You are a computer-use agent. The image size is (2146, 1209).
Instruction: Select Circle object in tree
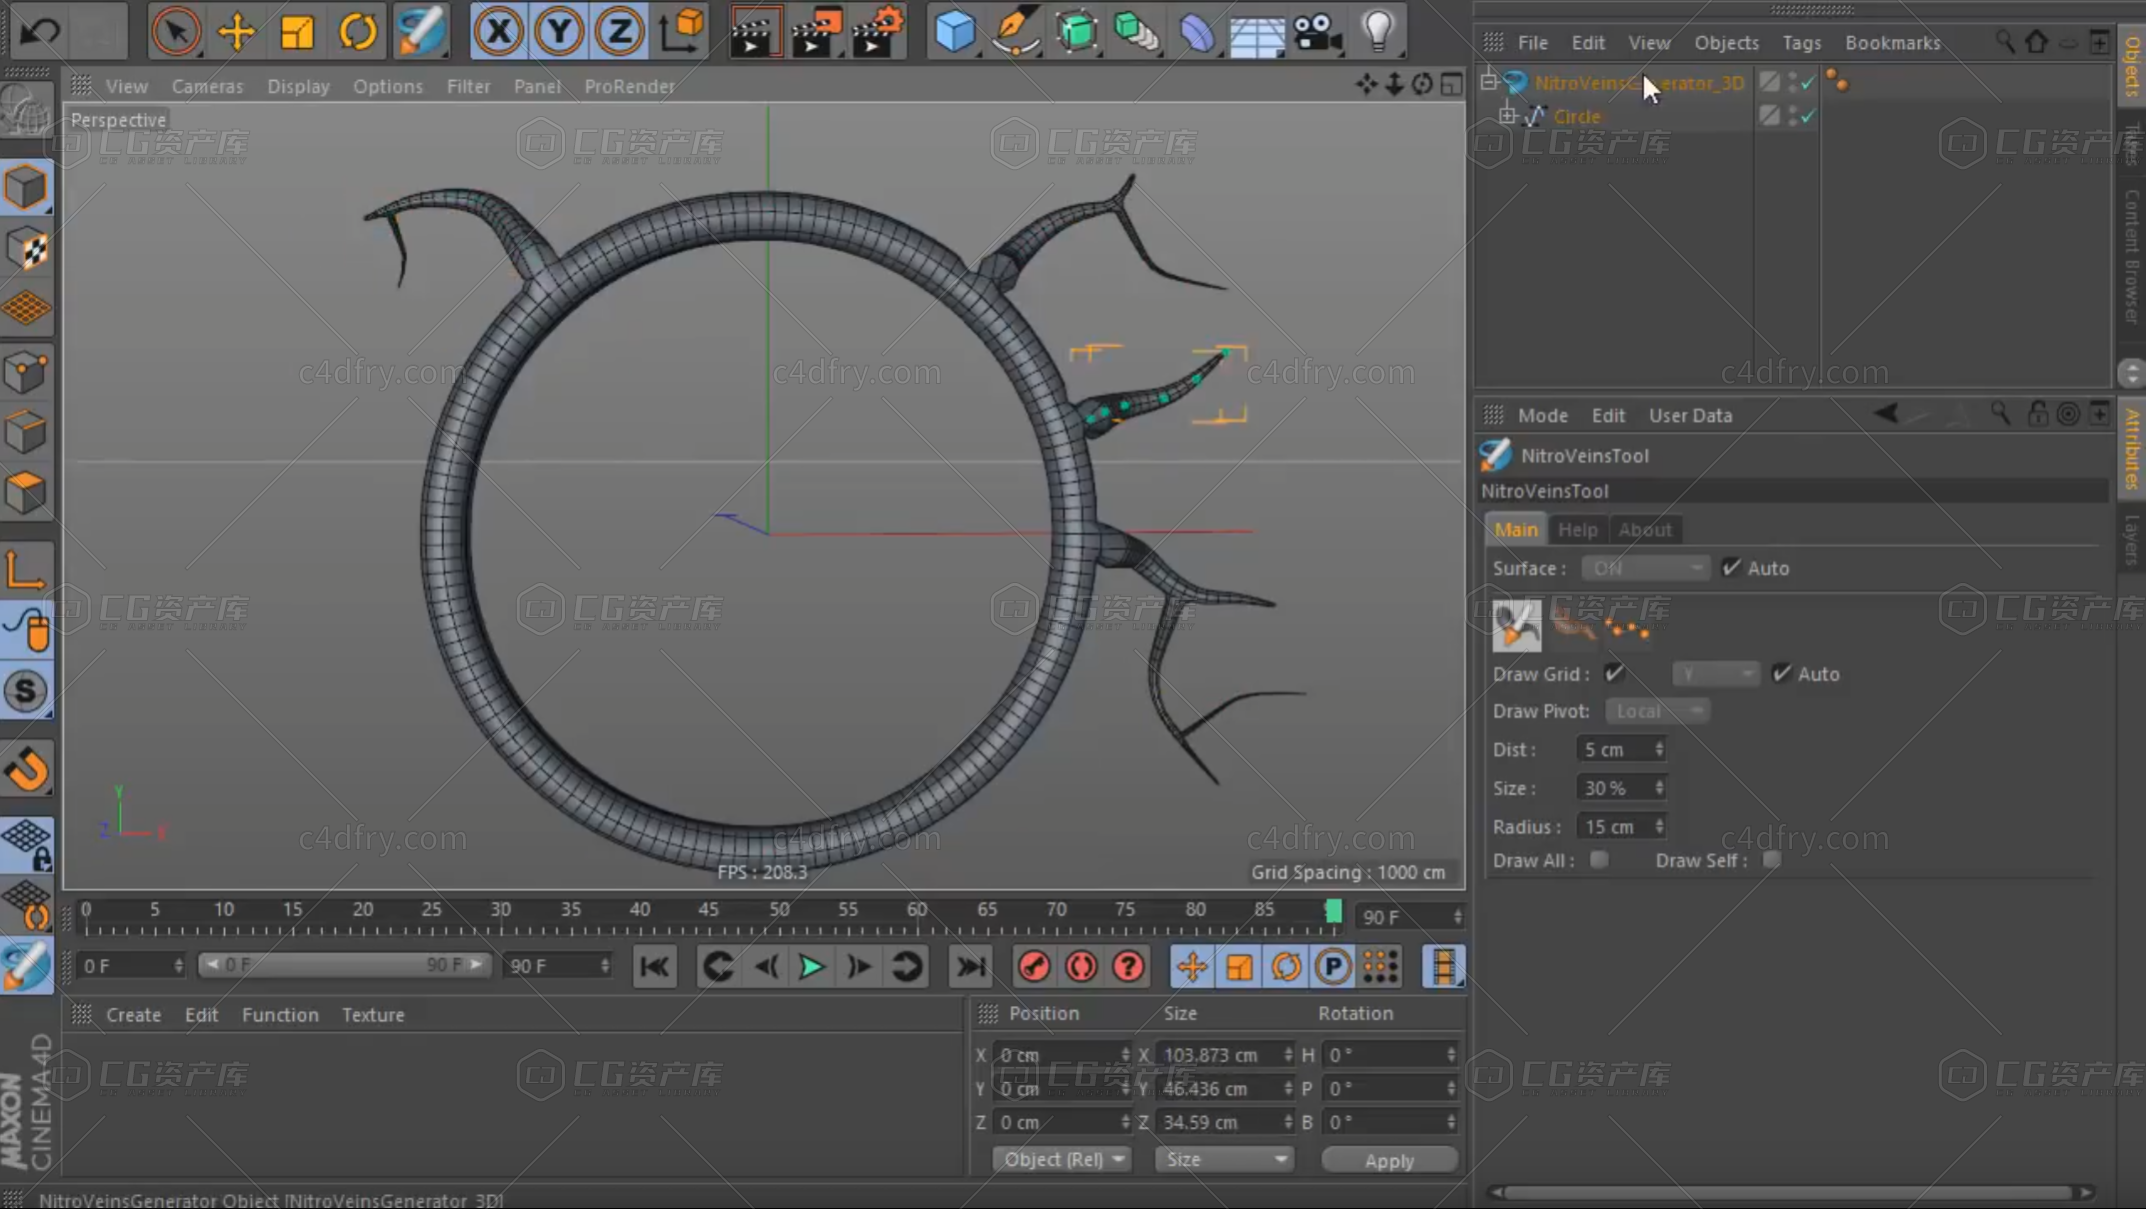pyautogui.click(x=1577, y=116)
